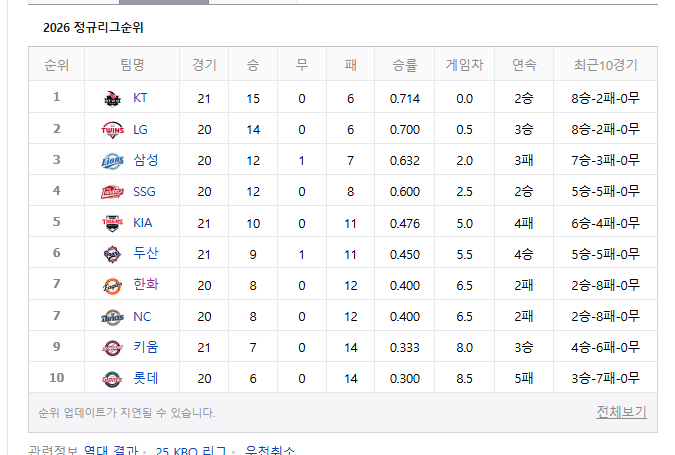Open the visited 한화 team link
The image size is (675, 455).
[146, 284]
